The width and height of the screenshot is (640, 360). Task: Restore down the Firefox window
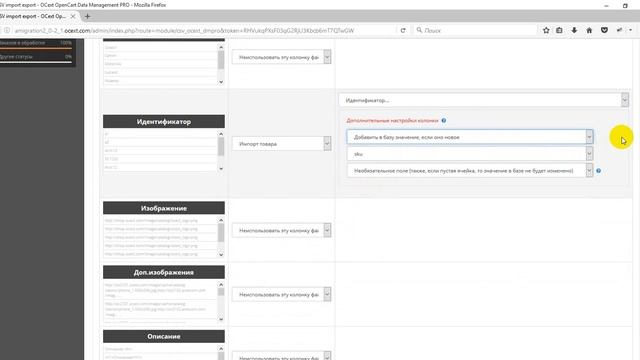pyautogui.click(x=625, y=5)
